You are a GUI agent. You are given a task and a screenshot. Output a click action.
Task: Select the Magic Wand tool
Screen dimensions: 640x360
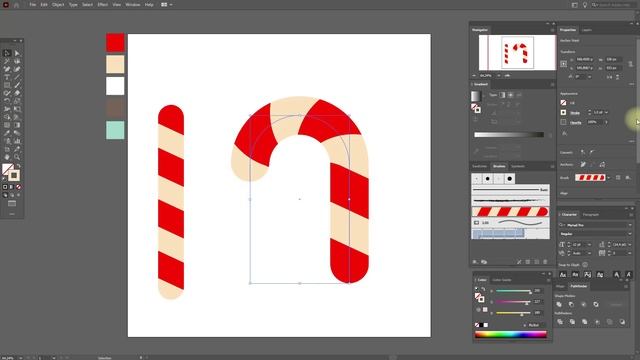(x=7, y=61)
